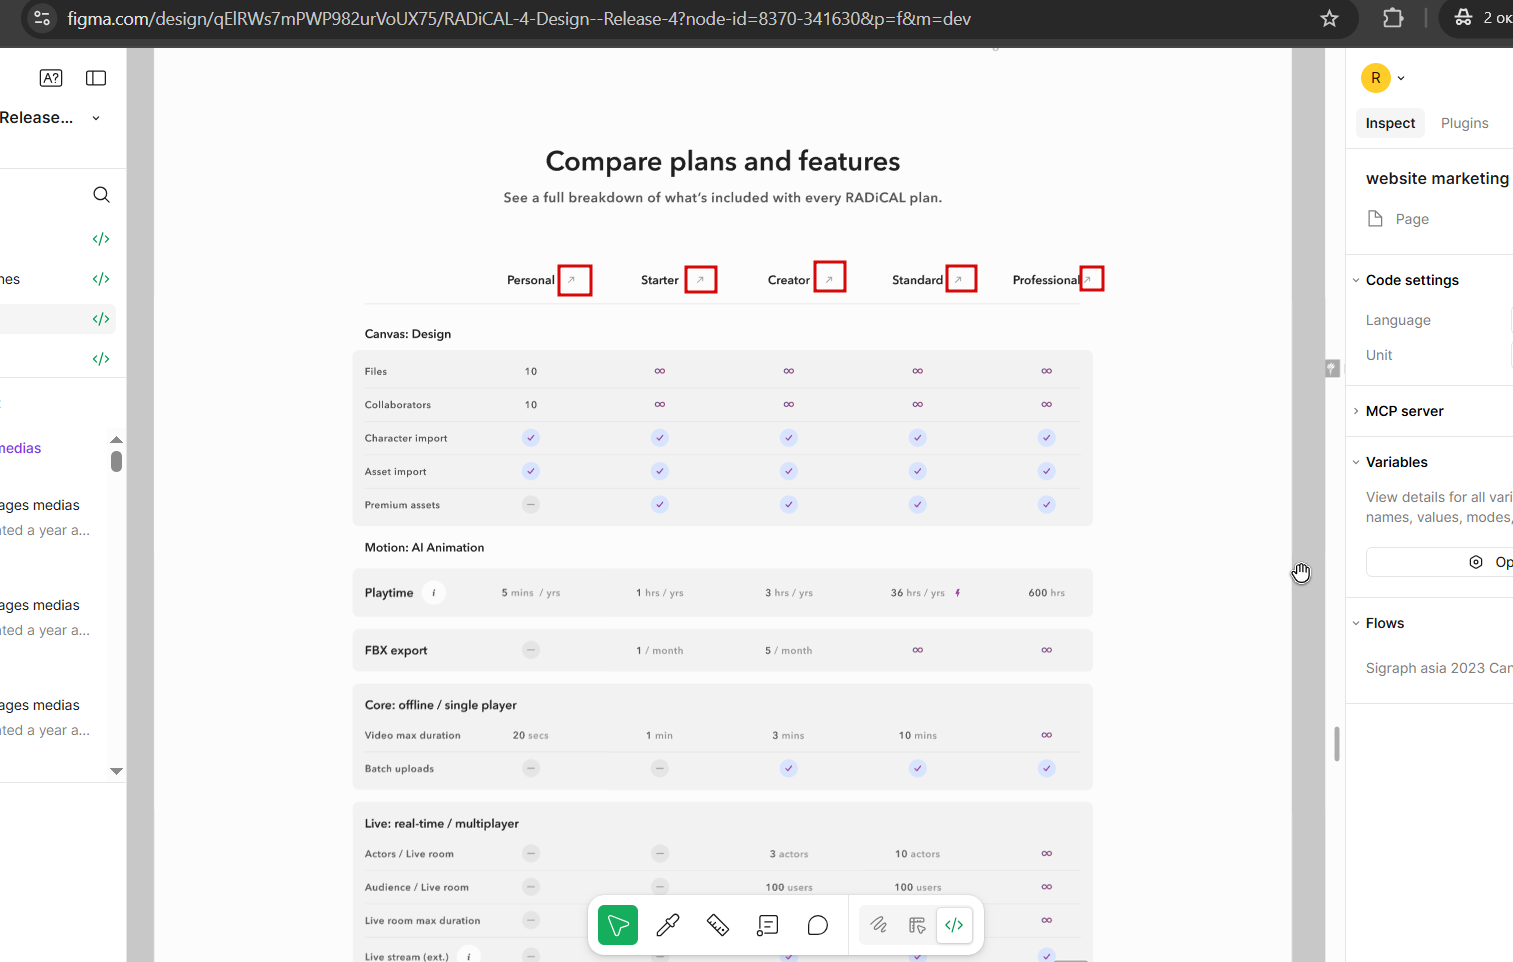Click the info icon beside Live stream (ext.)

pos(469,957)
